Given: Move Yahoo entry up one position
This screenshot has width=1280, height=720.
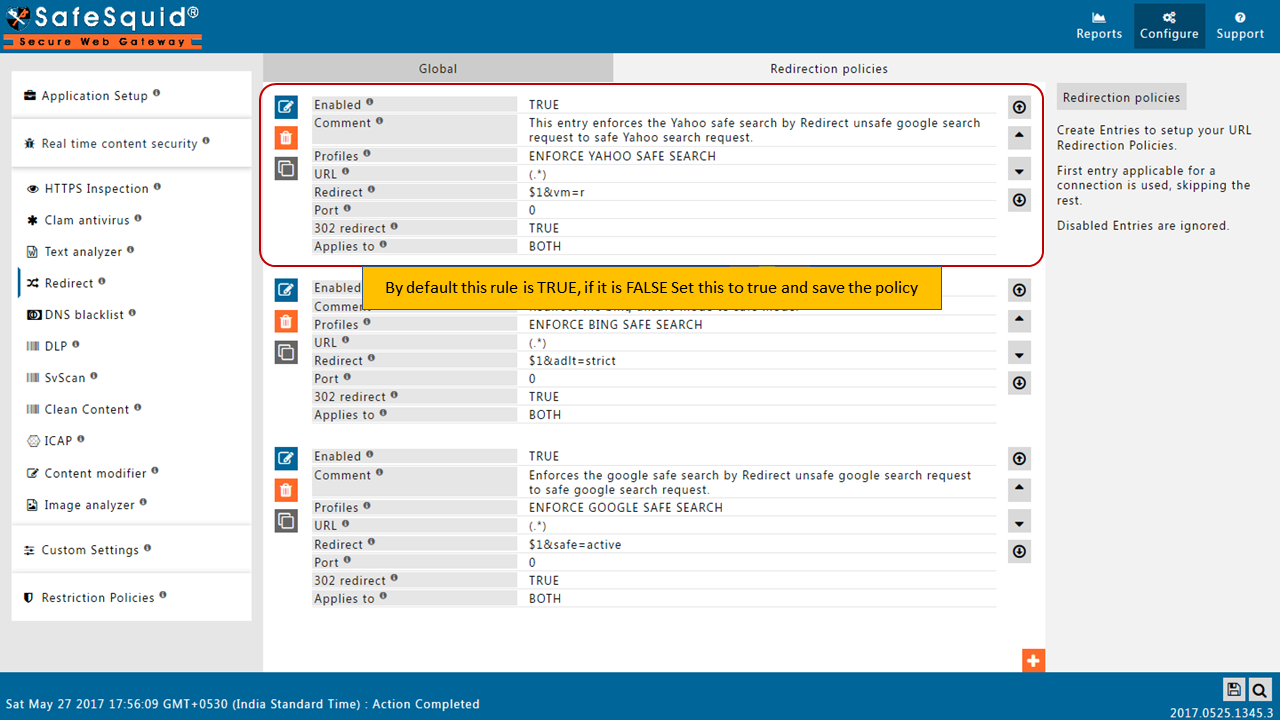Looking at the screenshot, I should pyautogui.click(x=1019, y=136).
